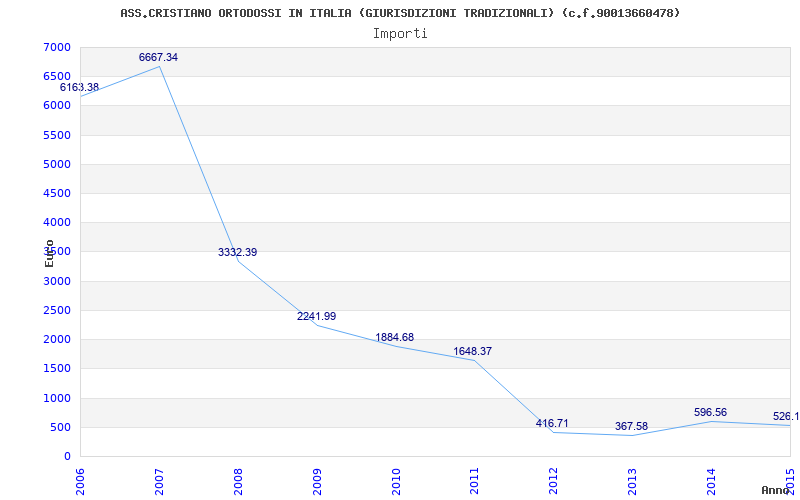The height and width of the screenshot is (500, 800).
Task: Click the y-axis value 2000
Action: click(x=57, y=339)
